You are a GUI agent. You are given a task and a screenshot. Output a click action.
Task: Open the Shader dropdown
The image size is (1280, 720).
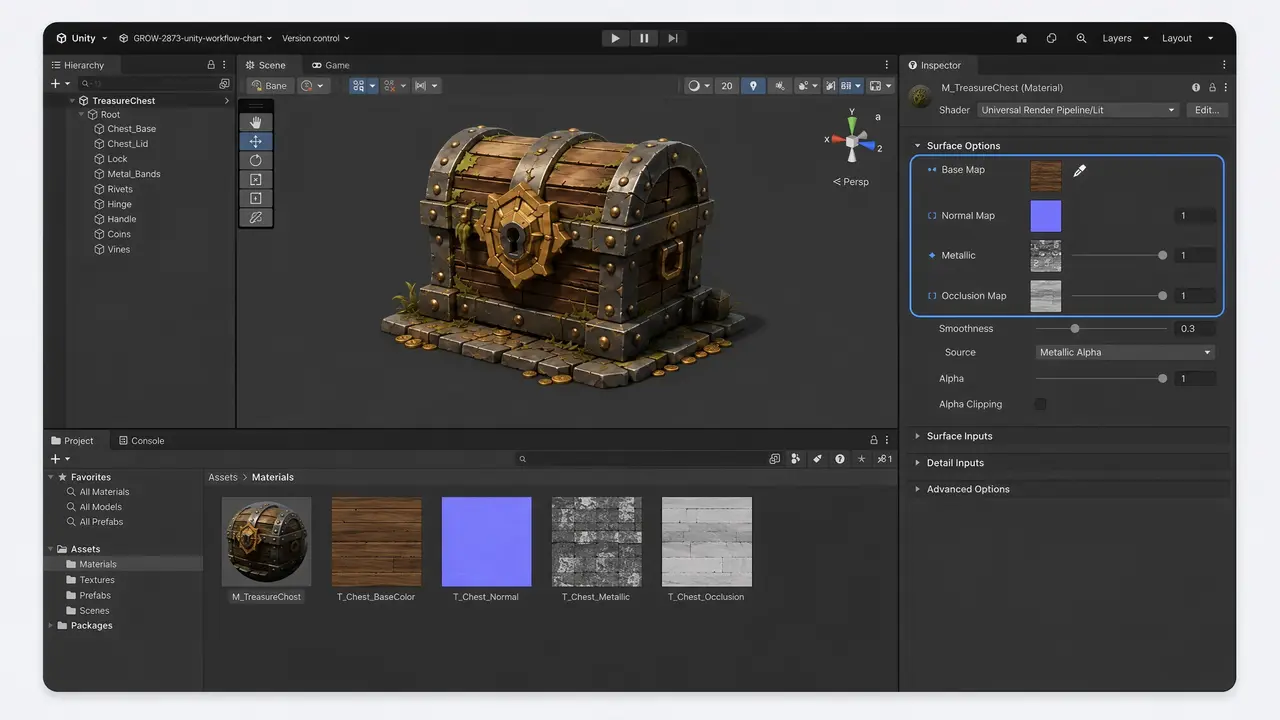(x=1079, y=110)
